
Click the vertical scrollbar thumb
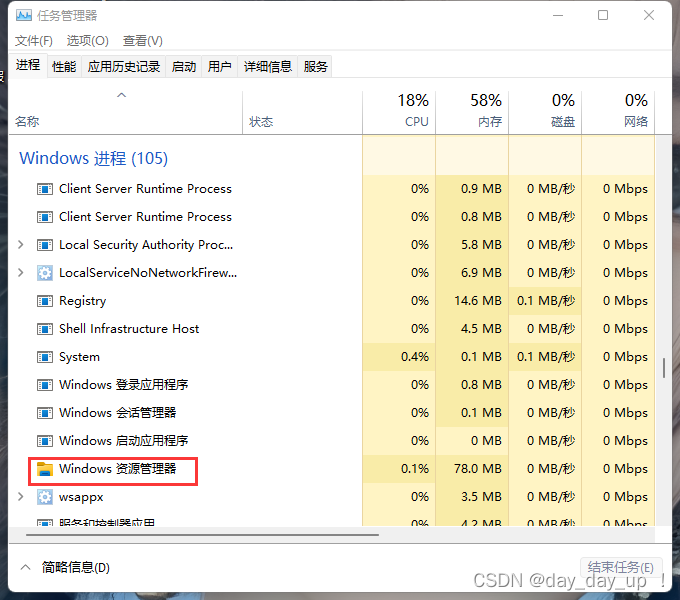coord(664,368)
